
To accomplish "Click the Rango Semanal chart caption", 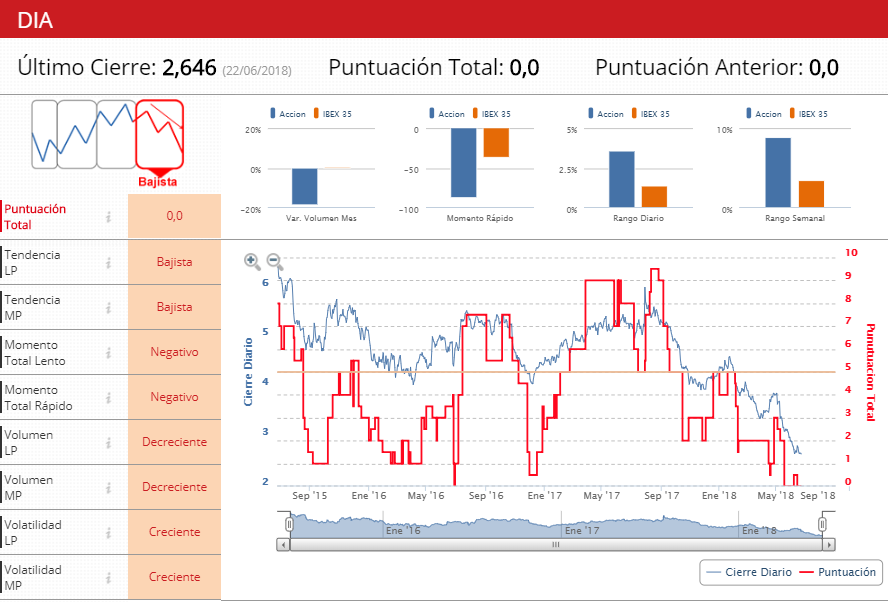I will point(795,218).
